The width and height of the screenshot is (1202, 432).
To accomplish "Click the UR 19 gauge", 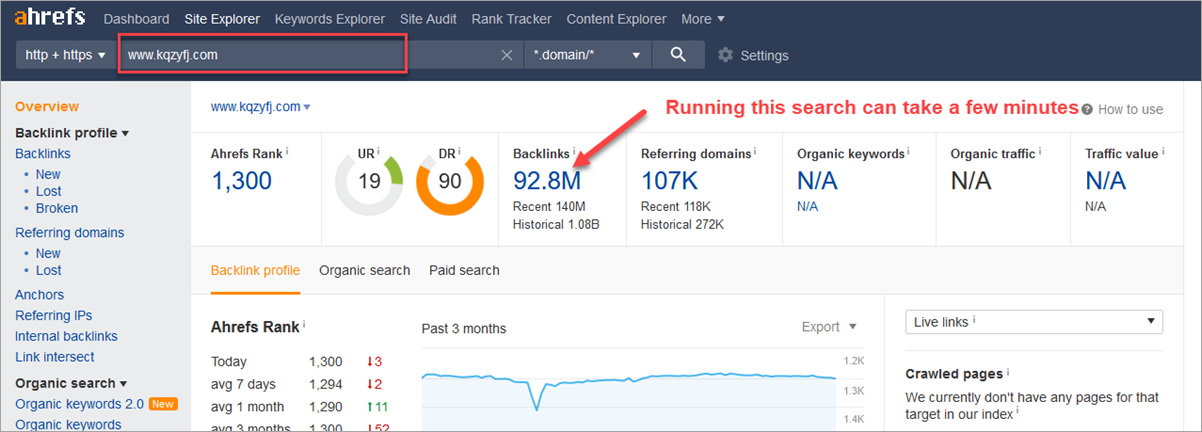I will pyautogui.click(x=369, y=182).
